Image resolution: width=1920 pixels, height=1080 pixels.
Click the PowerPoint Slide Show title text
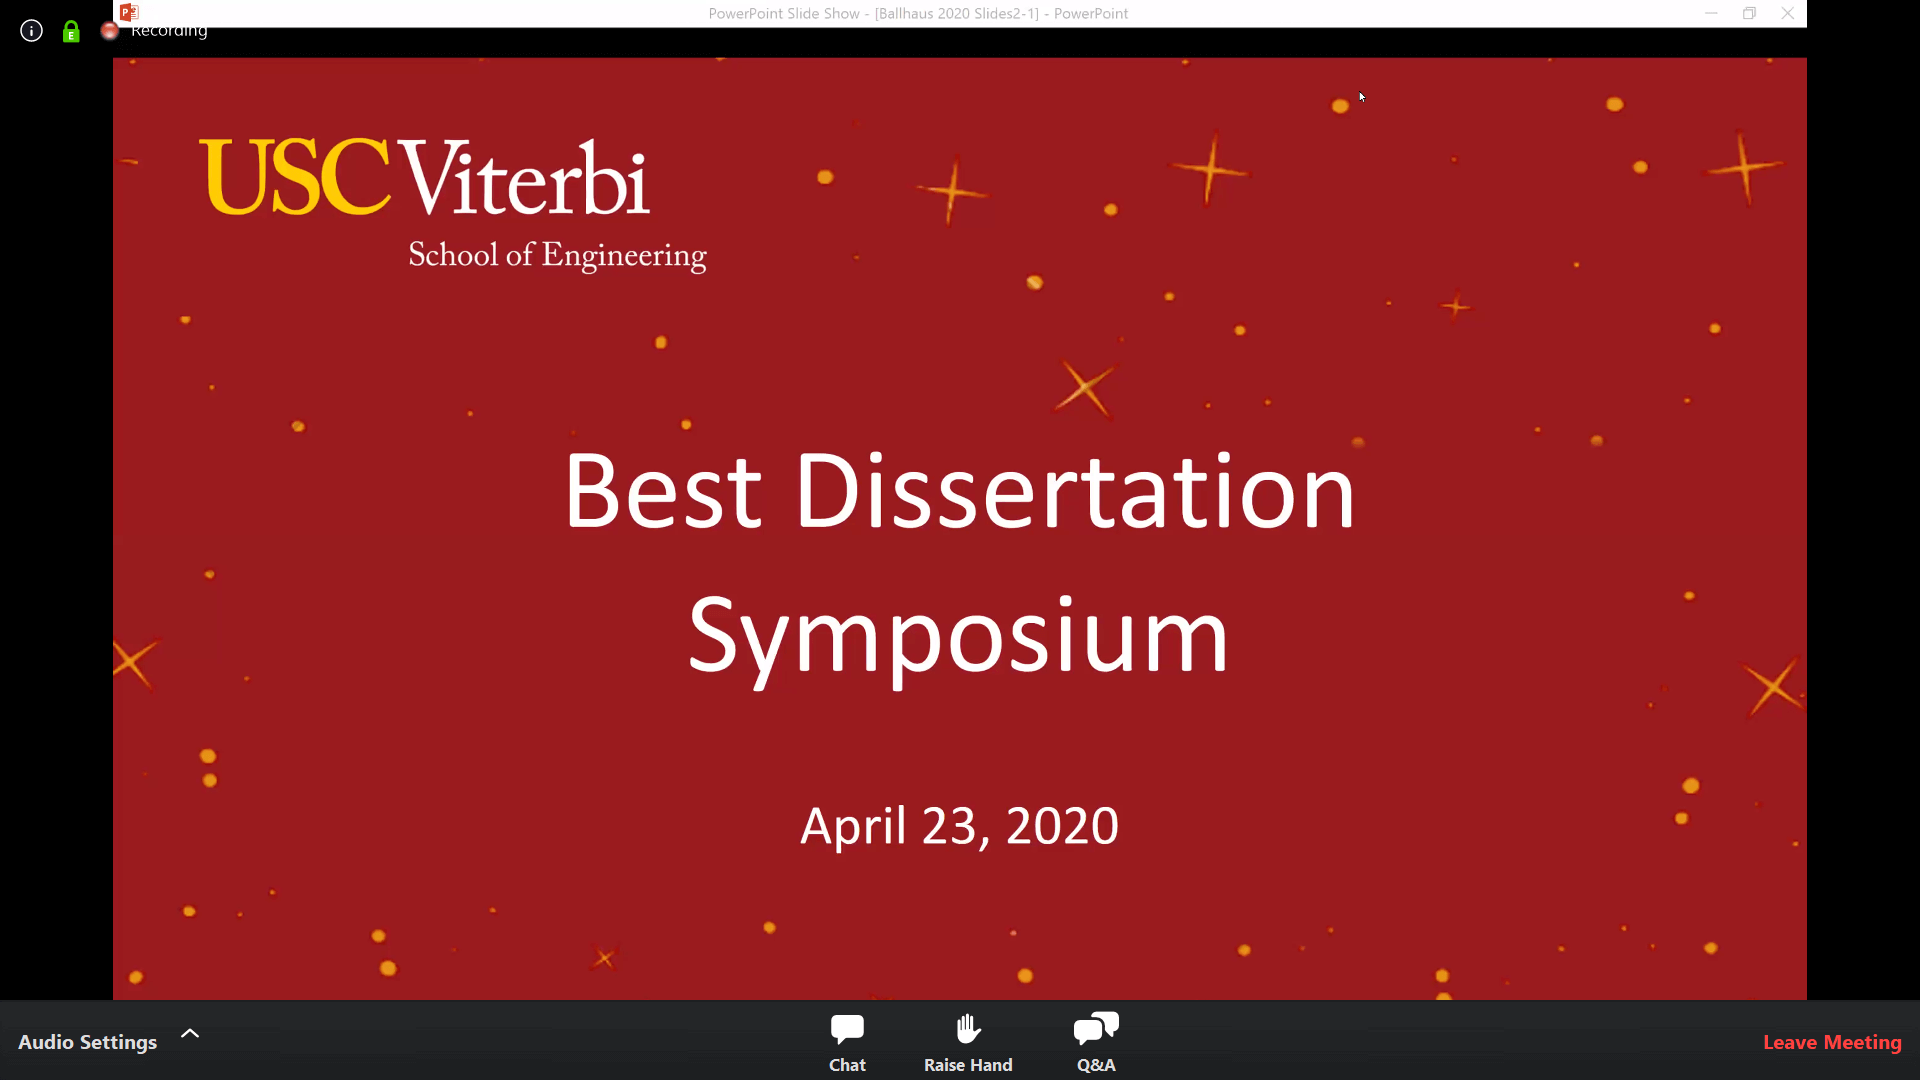(x=918, y=13)
